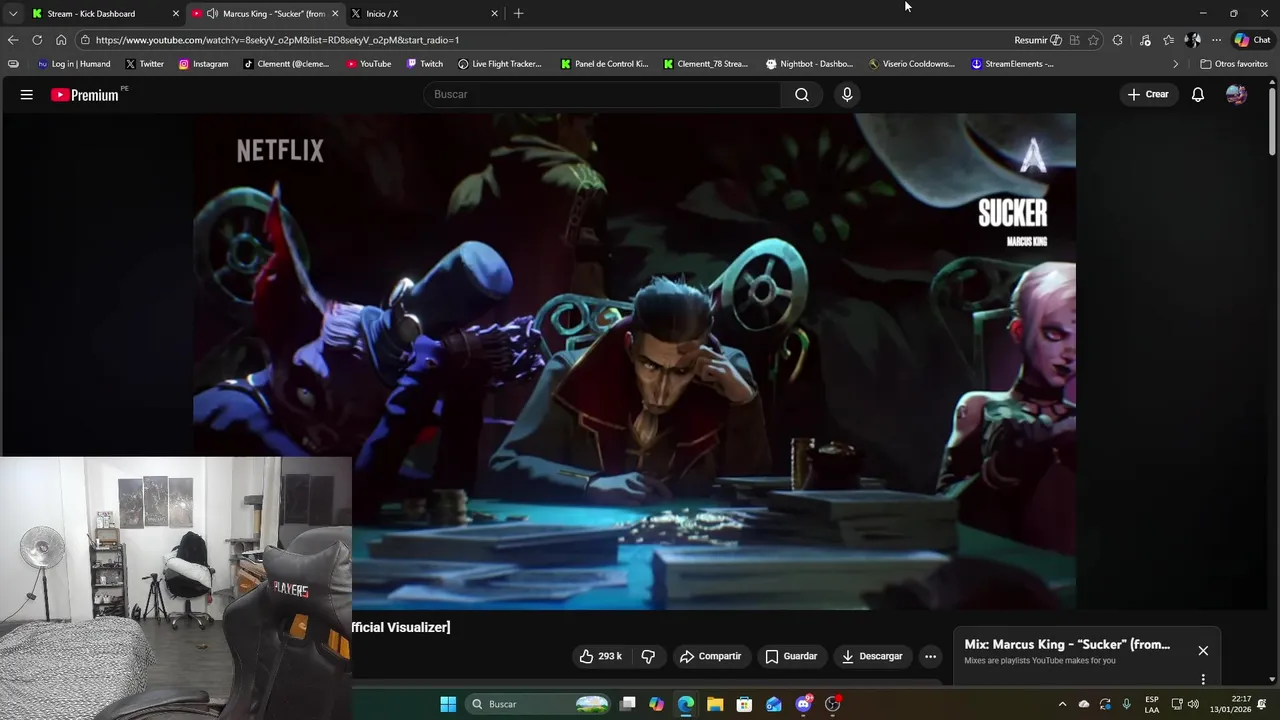Open Copilot Chat in Edge
This screenshot has width=1280, height=720.
(x=1252, y=40)
